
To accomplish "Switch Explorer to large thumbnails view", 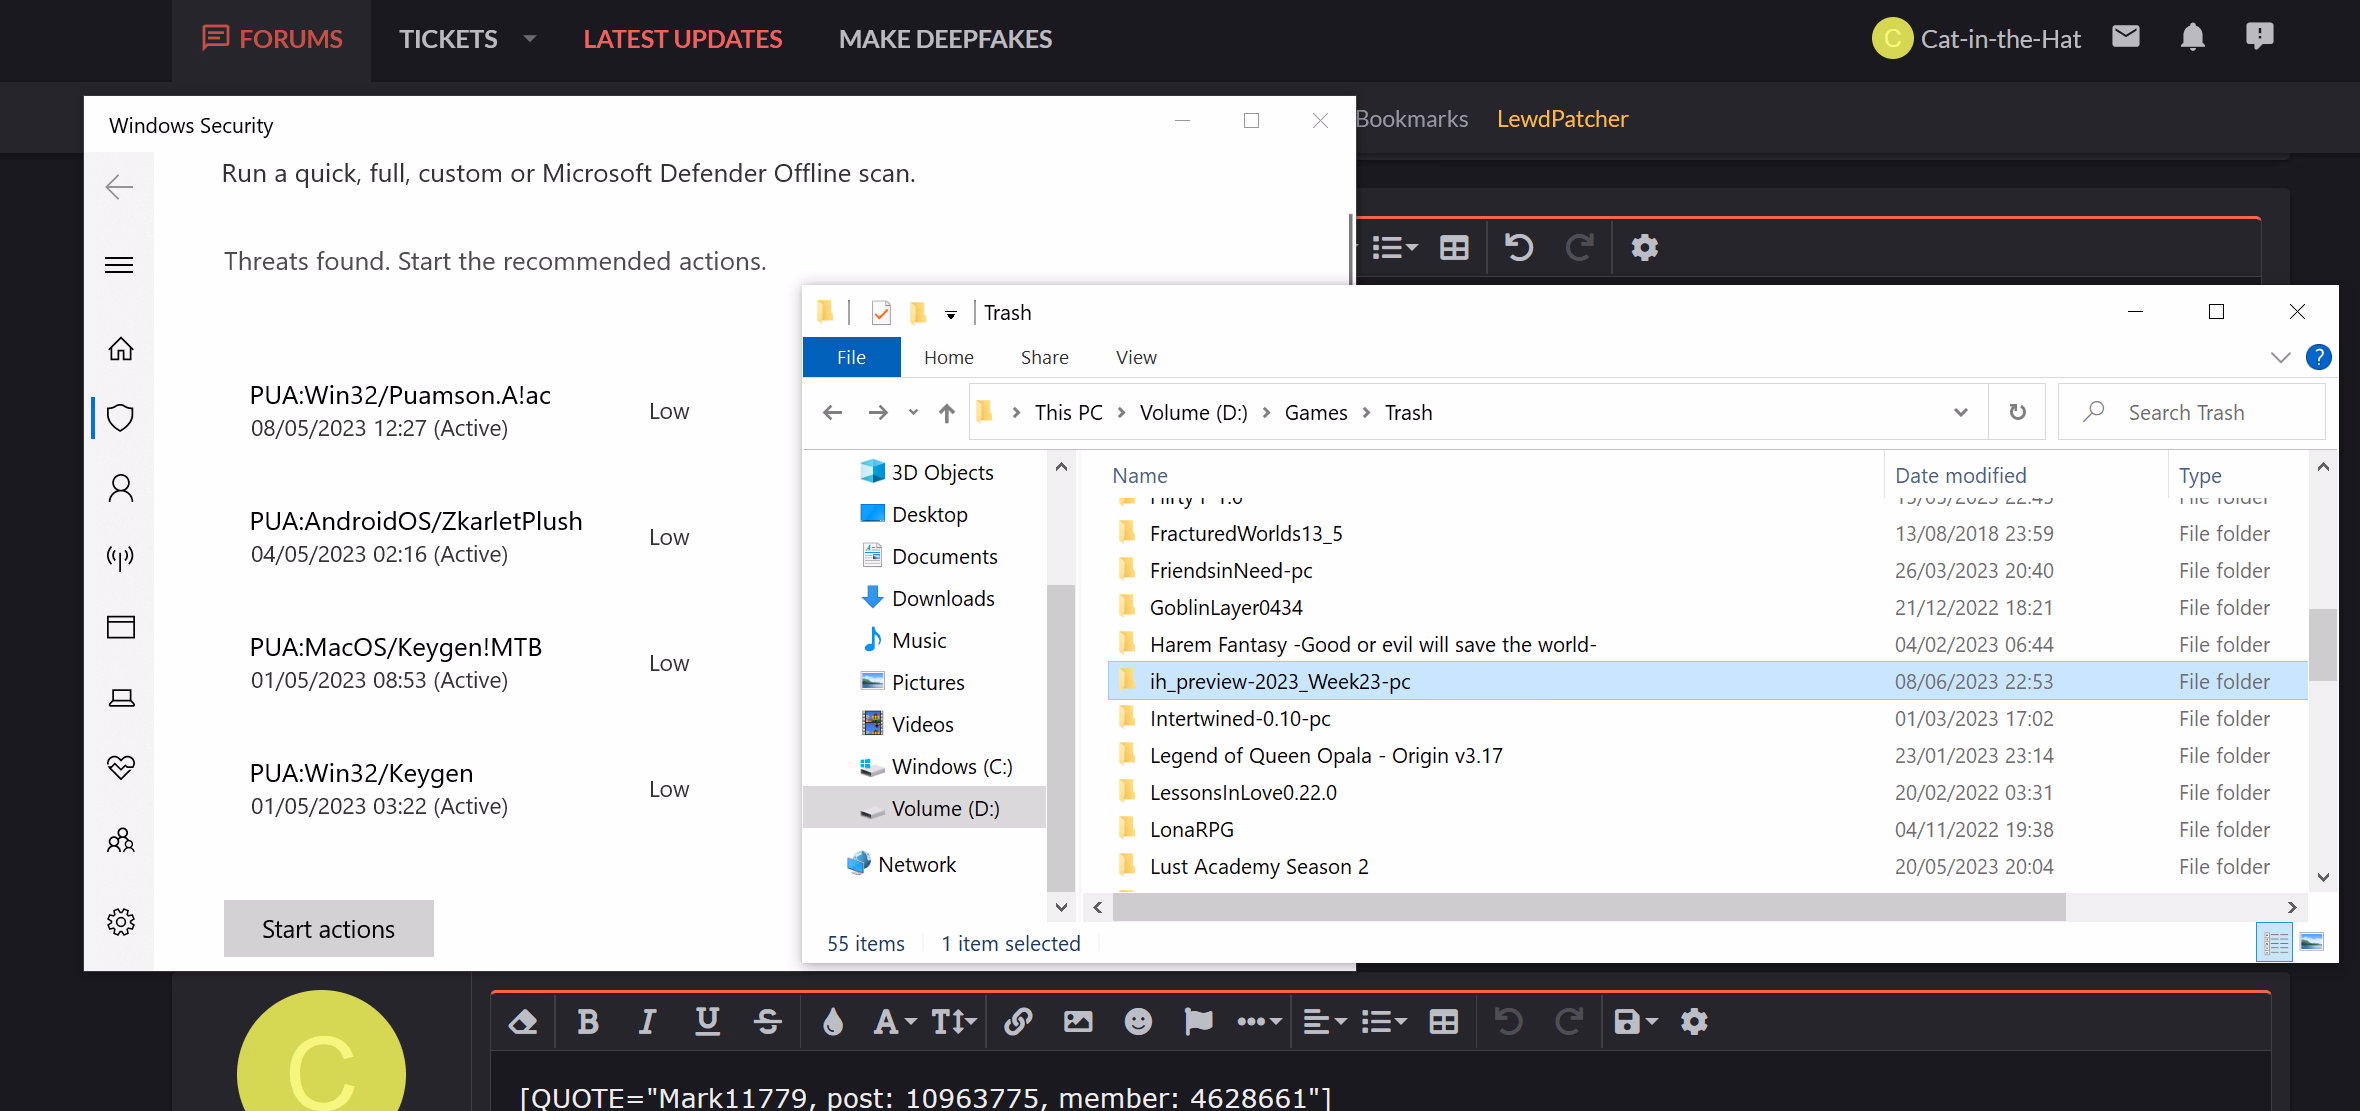I will [x=2312, y=942].
